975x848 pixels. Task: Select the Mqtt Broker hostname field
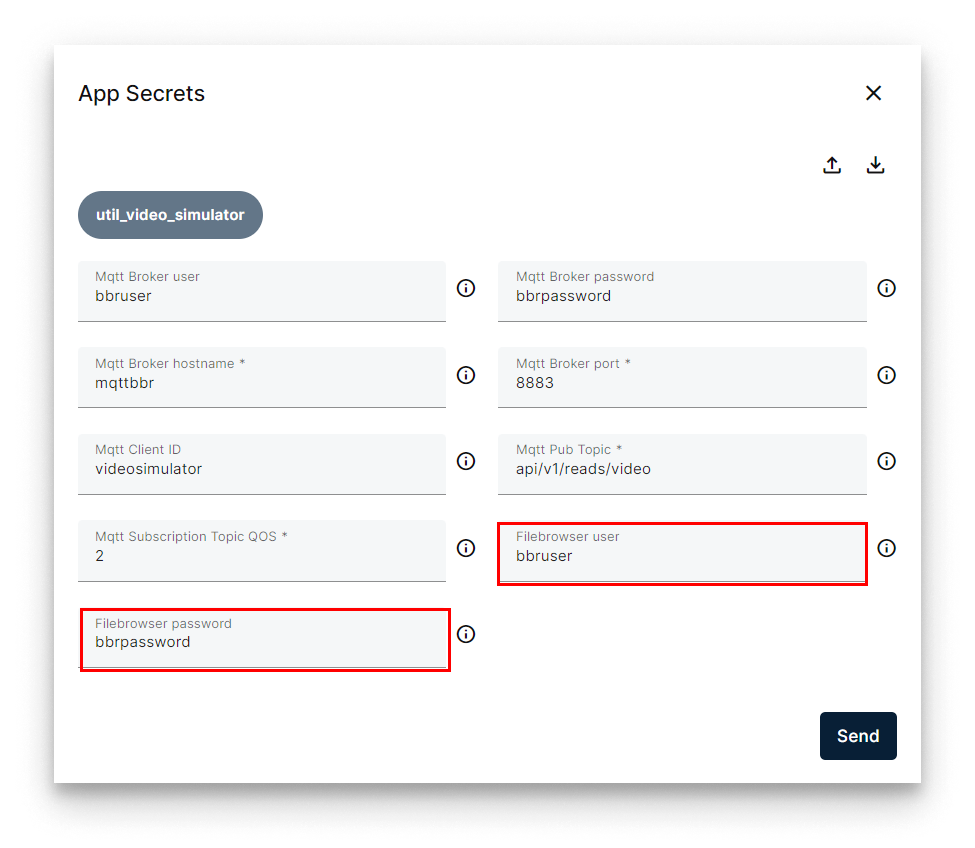(262, 377)
